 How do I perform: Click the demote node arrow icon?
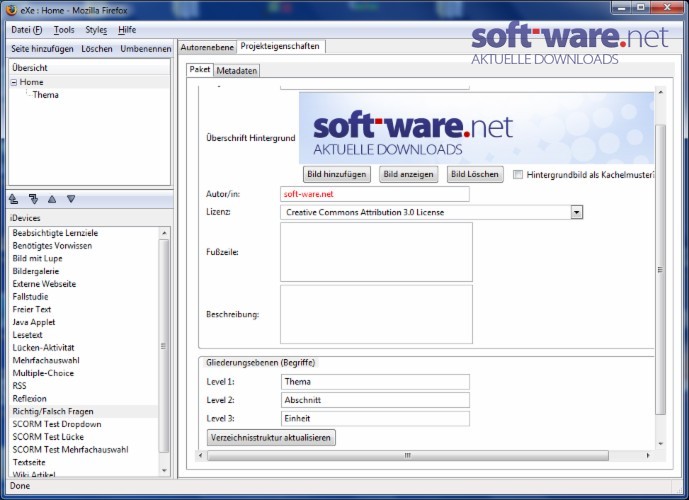point(33,199)
